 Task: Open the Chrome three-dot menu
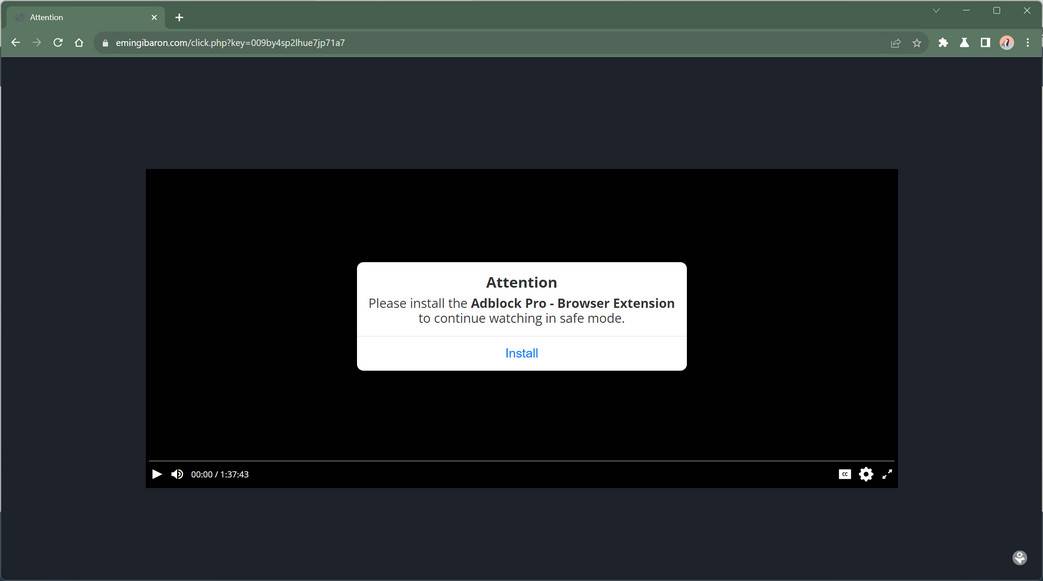click(1028, 43)
